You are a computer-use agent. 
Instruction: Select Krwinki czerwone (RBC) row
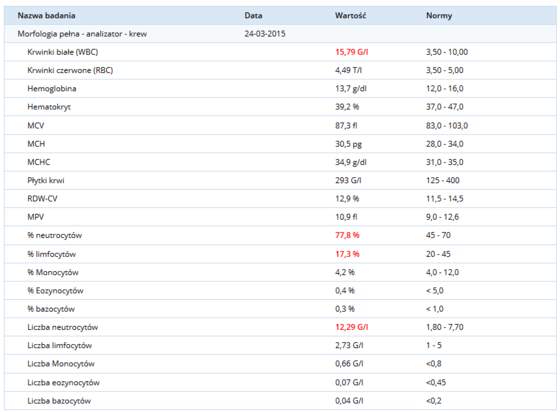point(280,70)
